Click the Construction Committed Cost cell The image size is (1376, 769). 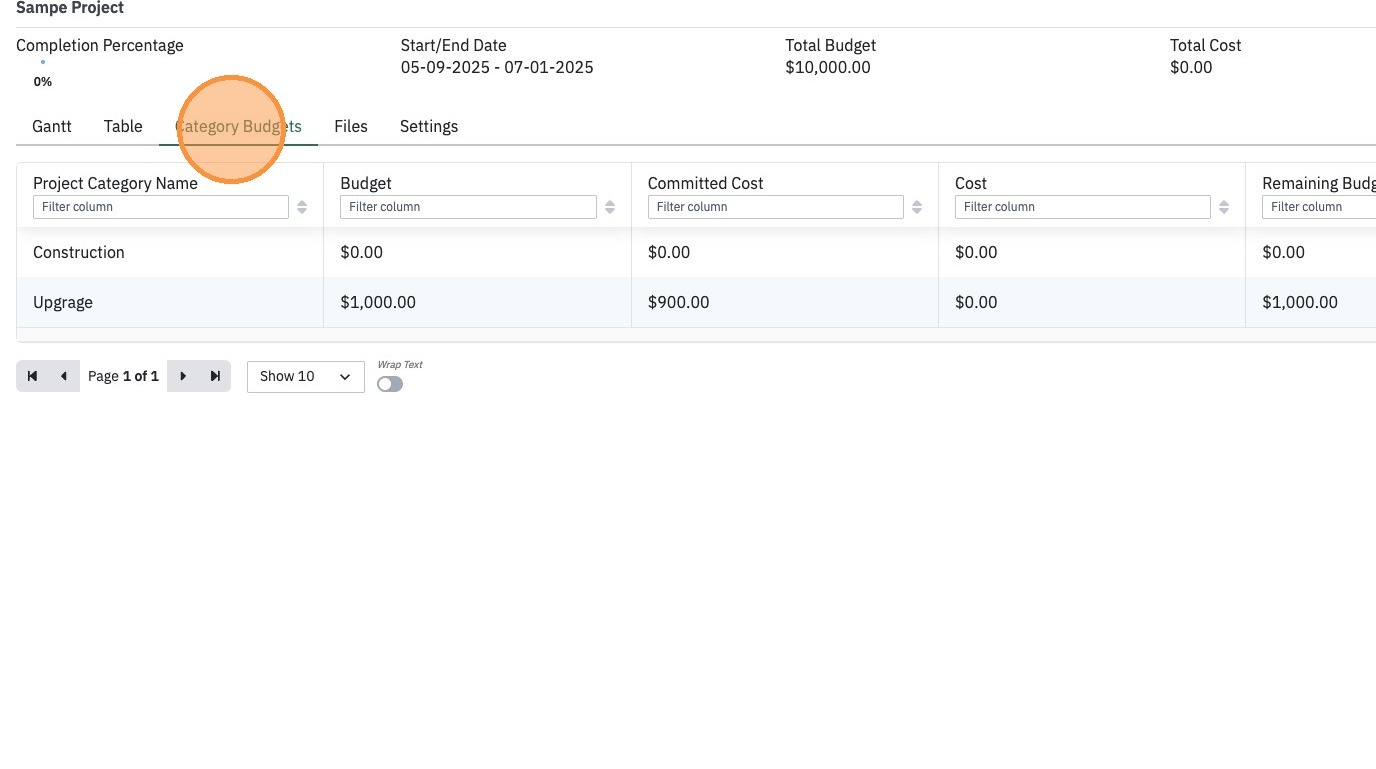[669, 252]
